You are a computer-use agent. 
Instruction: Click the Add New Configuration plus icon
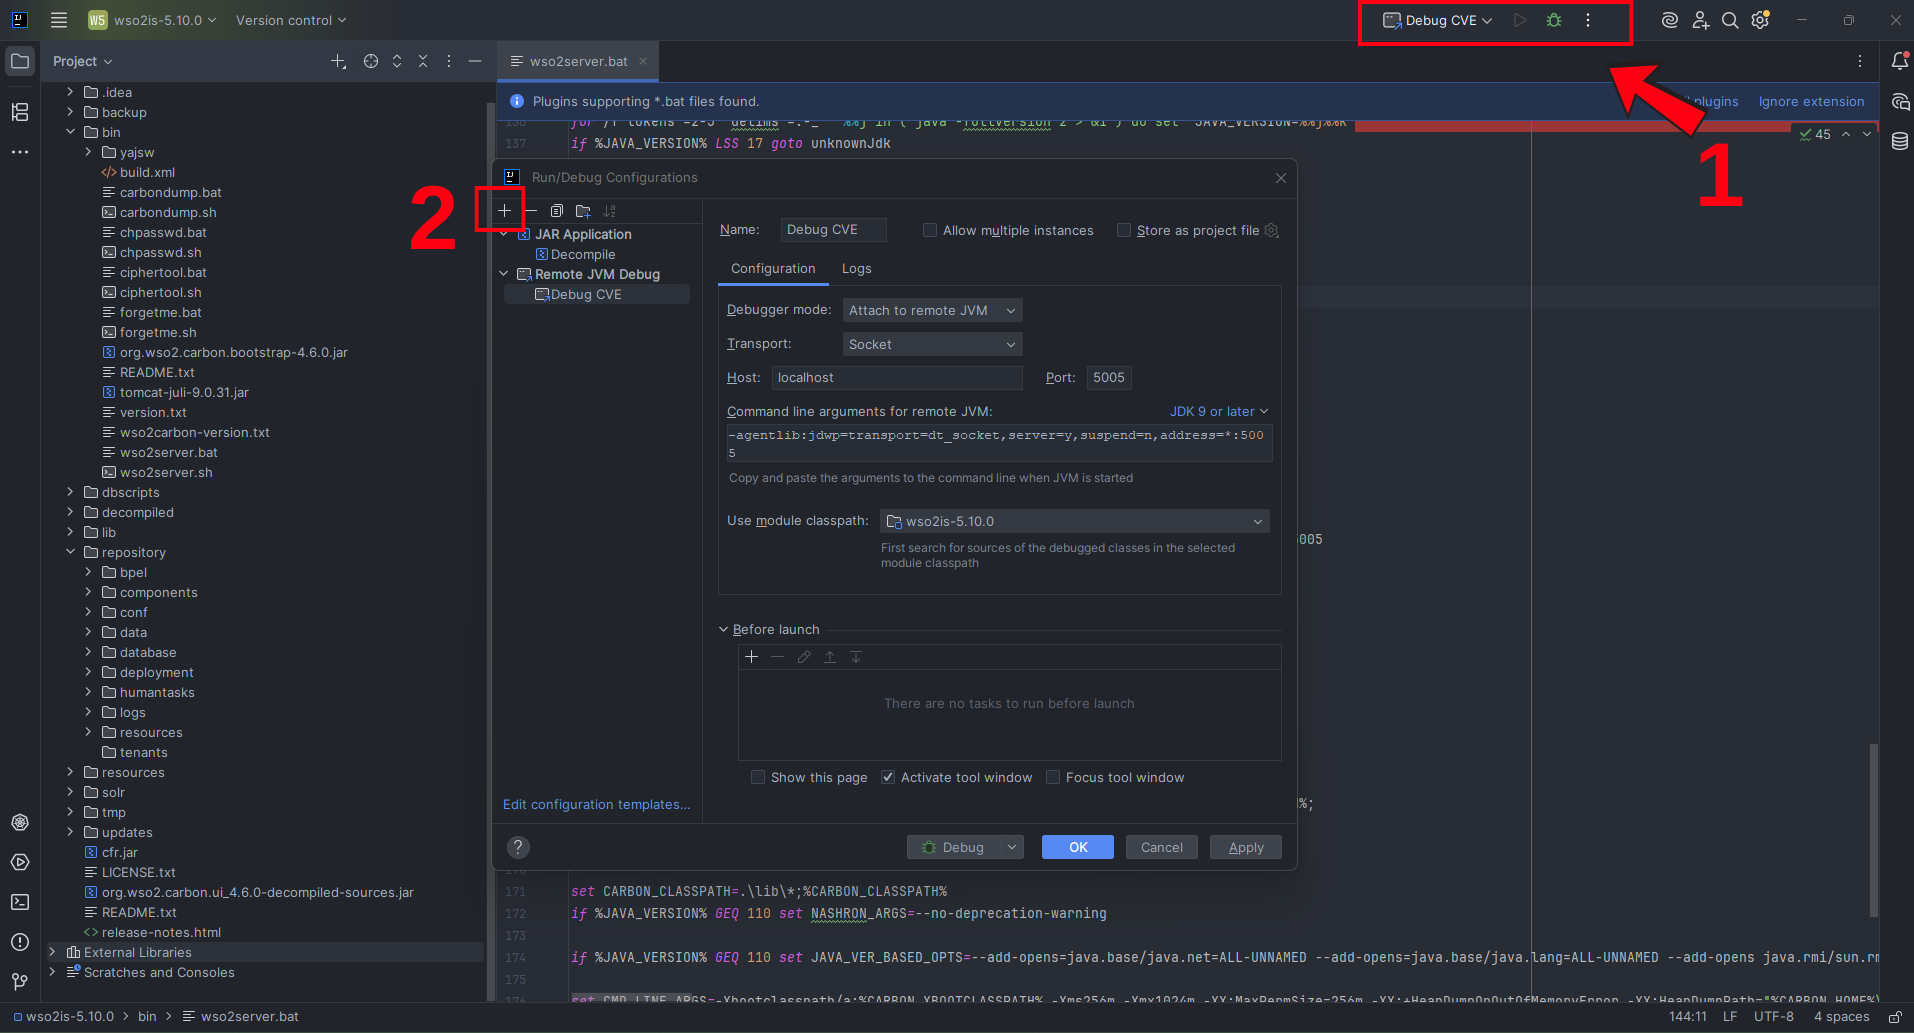pos(505,211)
